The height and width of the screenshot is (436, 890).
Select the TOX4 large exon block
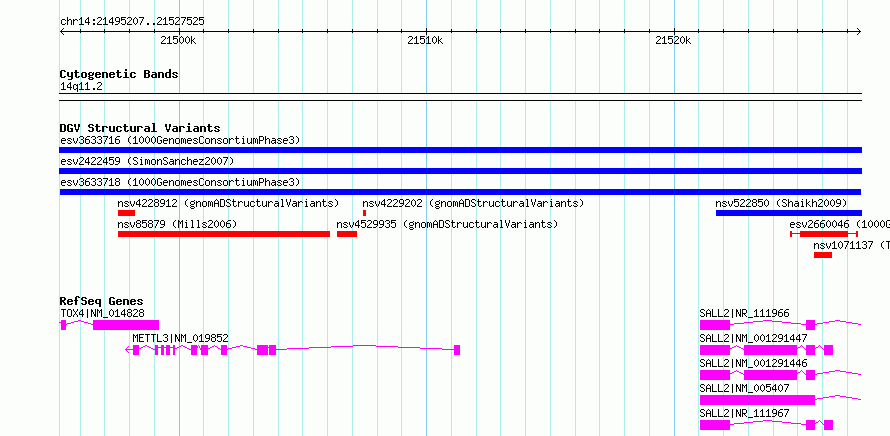pos(126,325)
